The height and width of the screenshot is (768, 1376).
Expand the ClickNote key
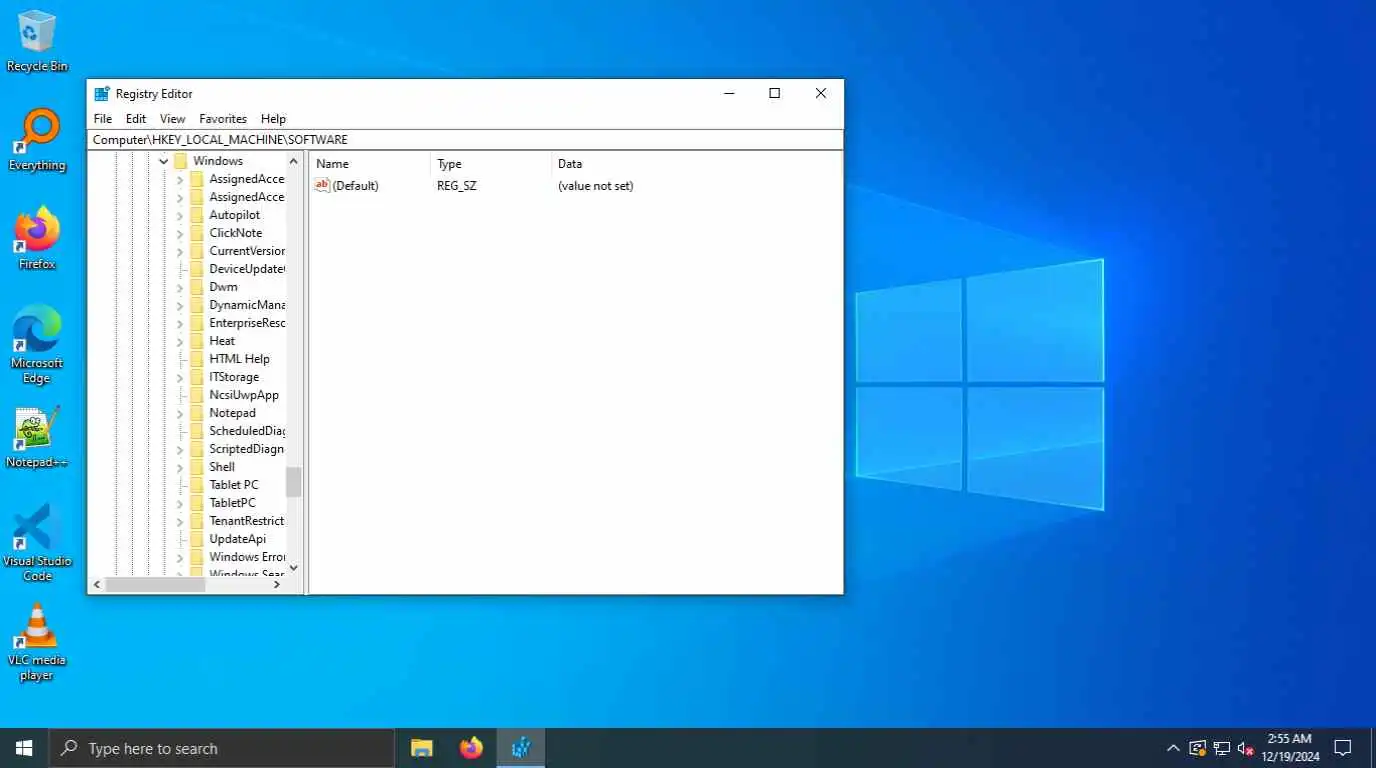point(180,233)
